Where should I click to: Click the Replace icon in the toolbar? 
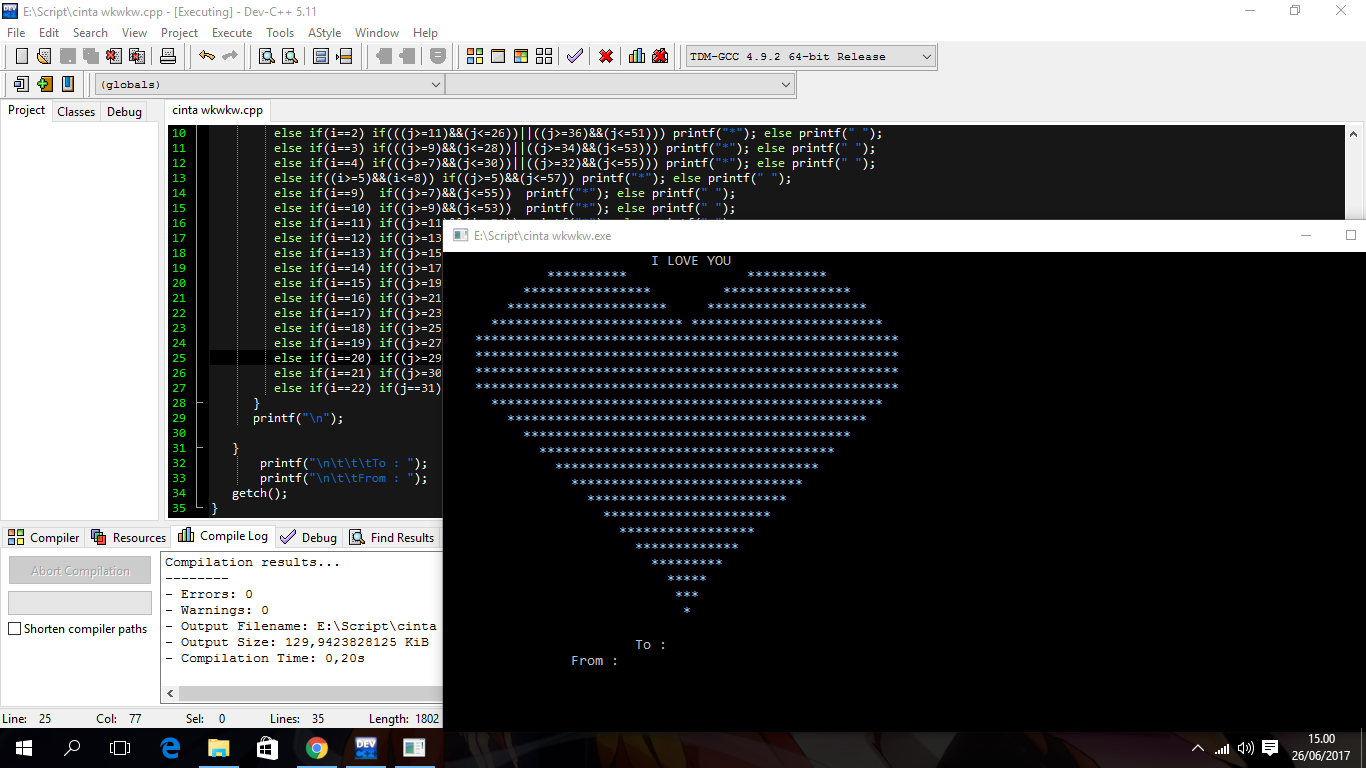pos(289,56)
